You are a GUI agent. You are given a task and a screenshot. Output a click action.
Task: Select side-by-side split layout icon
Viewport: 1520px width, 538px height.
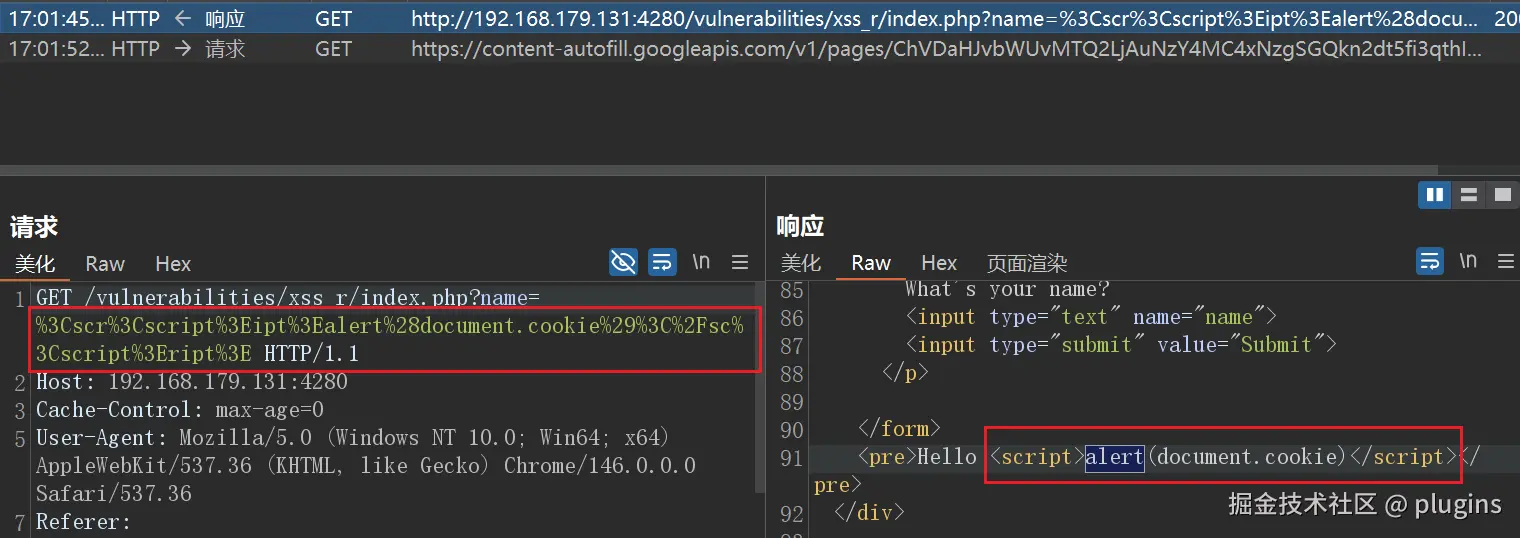click(1434, 195)
